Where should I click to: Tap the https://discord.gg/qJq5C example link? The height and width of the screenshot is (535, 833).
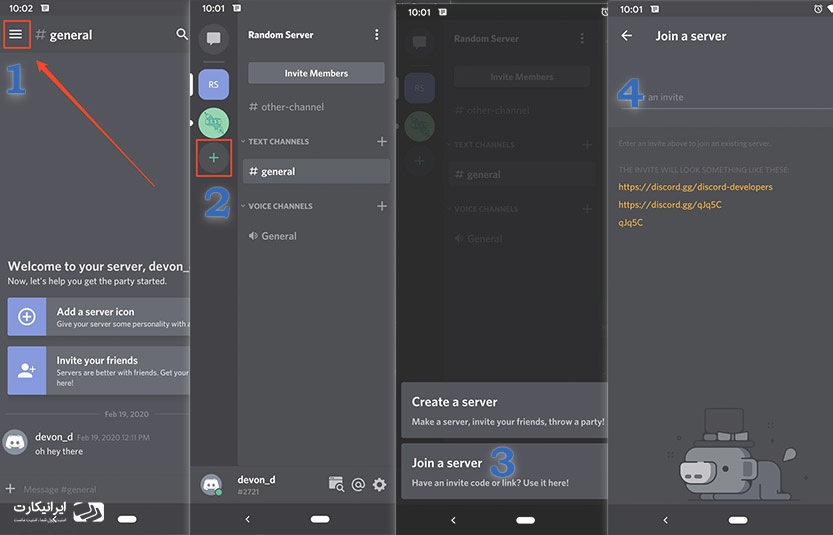[670, 205]
